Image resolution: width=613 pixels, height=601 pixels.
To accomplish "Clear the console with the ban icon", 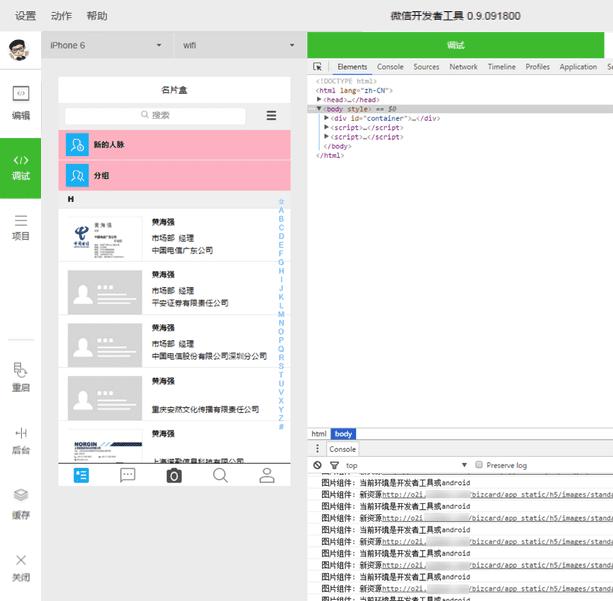I will (317, 465).
